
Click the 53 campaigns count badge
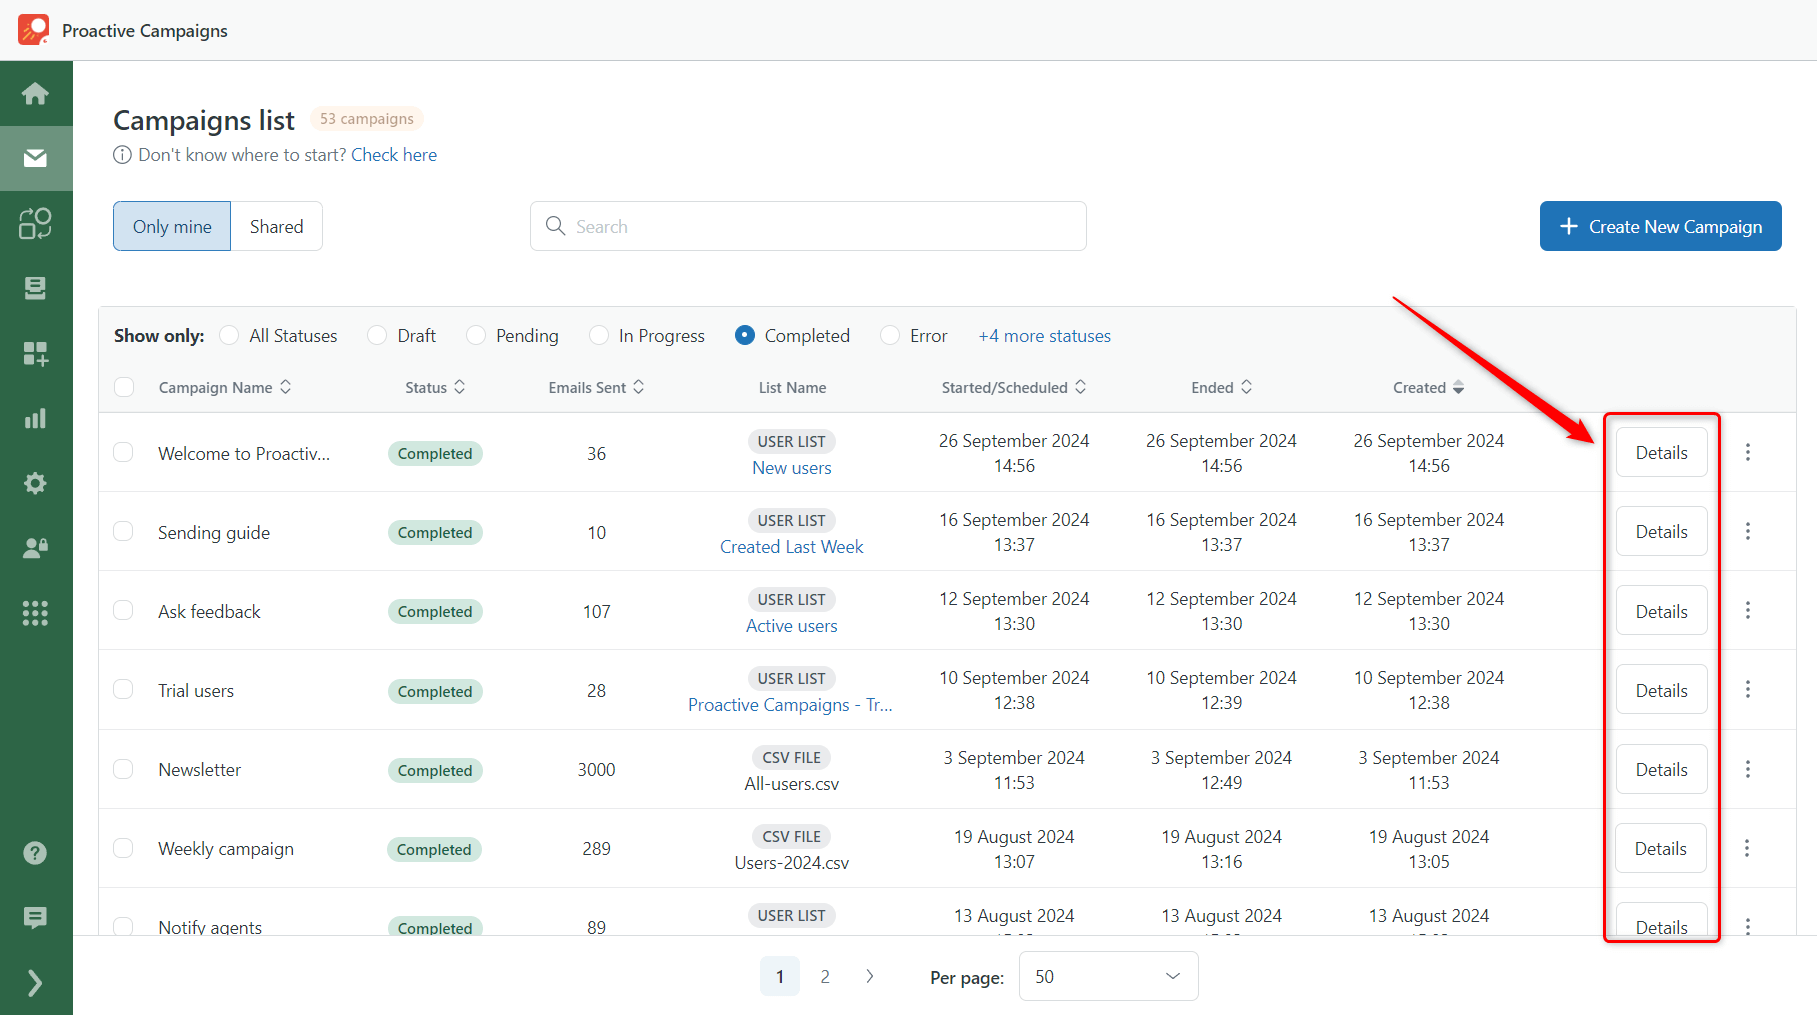(x=367, y=118)
